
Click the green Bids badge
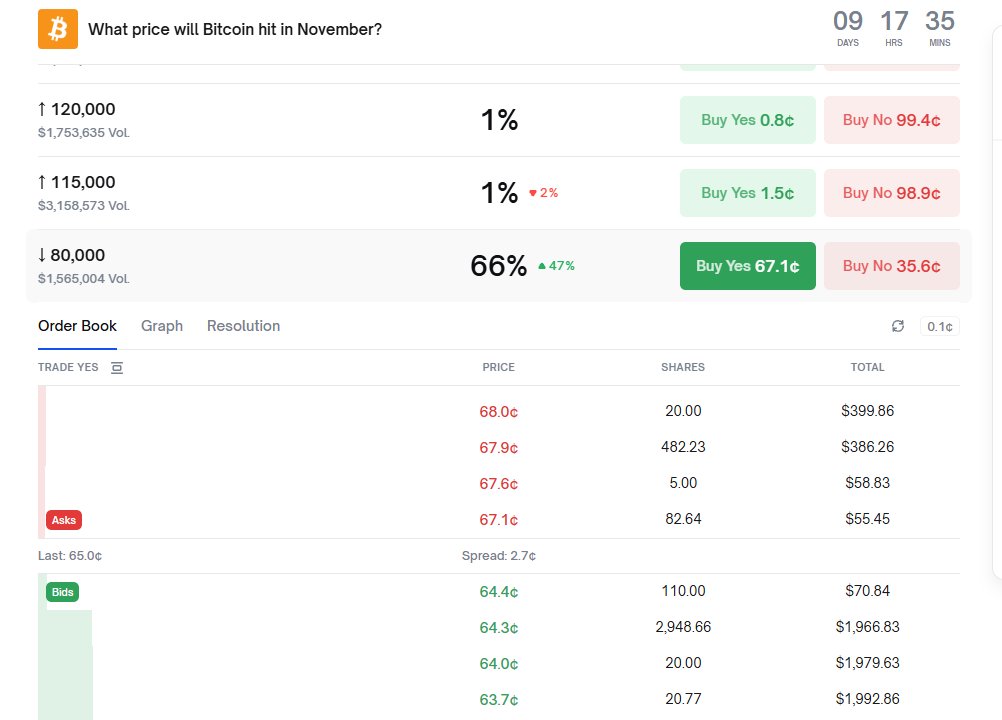click(63, 592)
